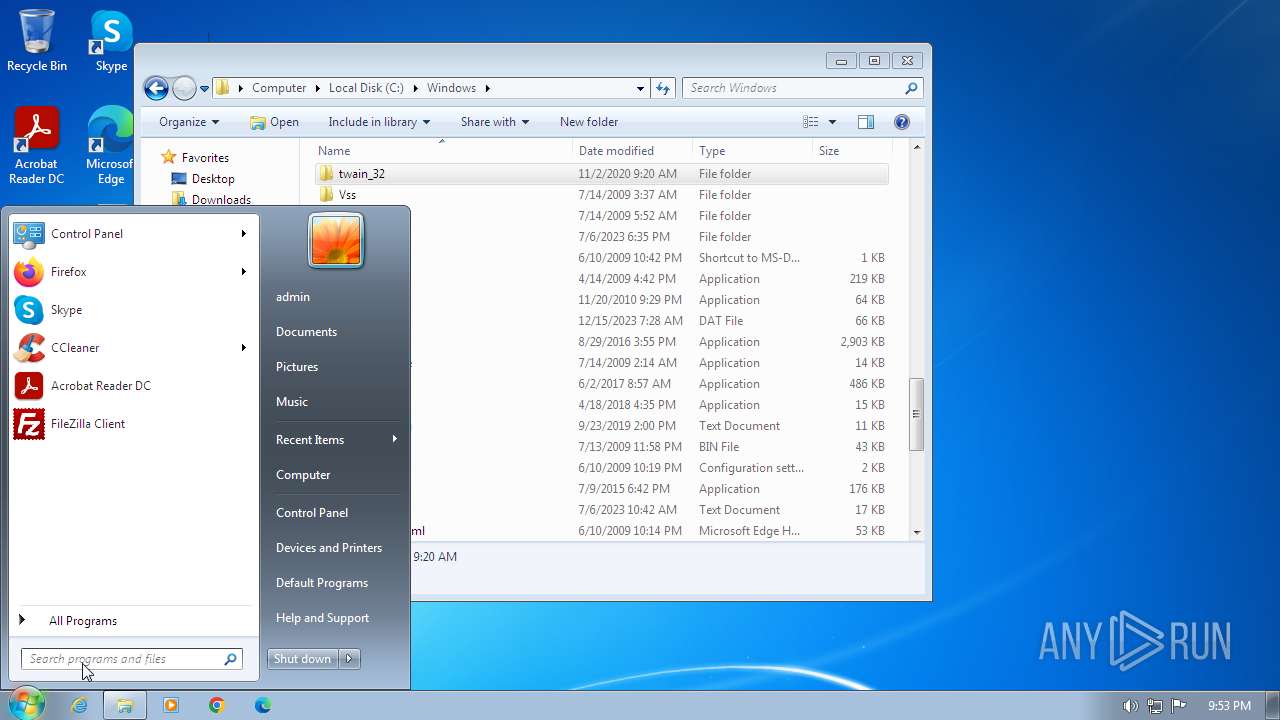This screenshot has width=1280, height=720.
Task: Click the search magnifier in Start menu
Action: [x=230, y=659]
